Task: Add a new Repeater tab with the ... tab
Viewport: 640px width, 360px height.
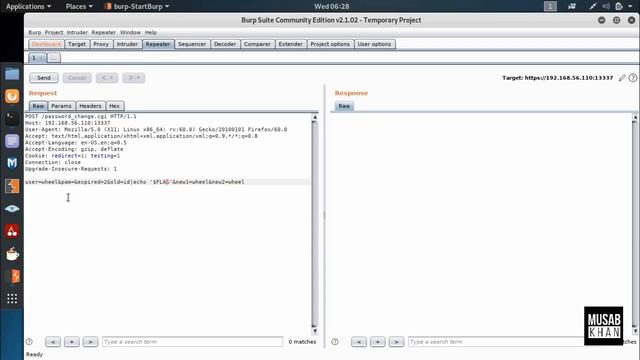Action: pyautogui.click(x=53, y=58)
